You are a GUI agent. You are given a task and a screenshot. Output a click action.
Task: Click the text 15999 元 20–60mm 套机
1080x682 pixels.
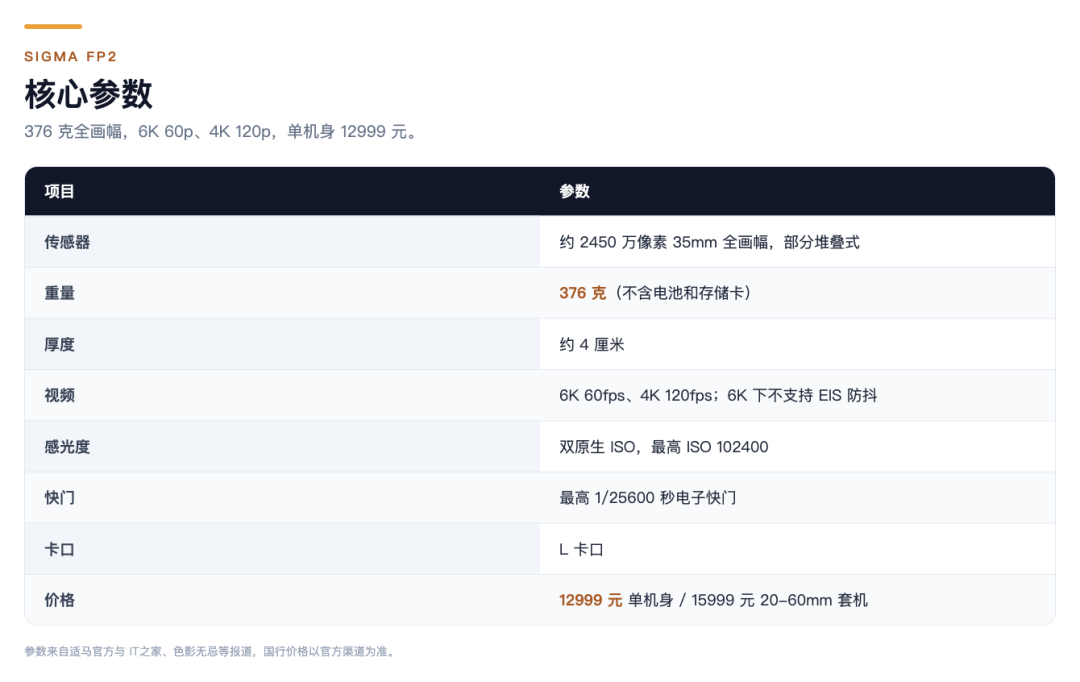point(779,601)
